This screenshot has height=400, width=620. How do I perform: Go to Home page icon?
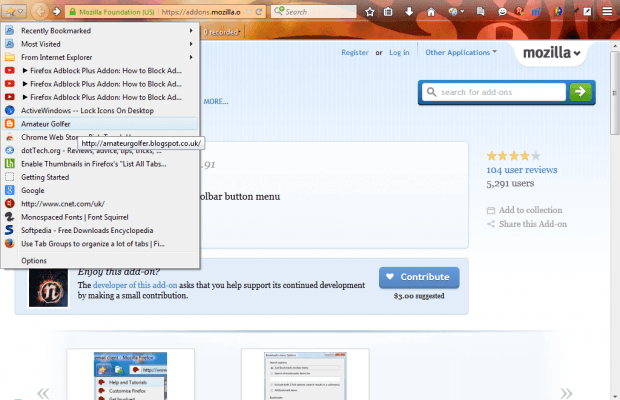[x=431, y=12]
